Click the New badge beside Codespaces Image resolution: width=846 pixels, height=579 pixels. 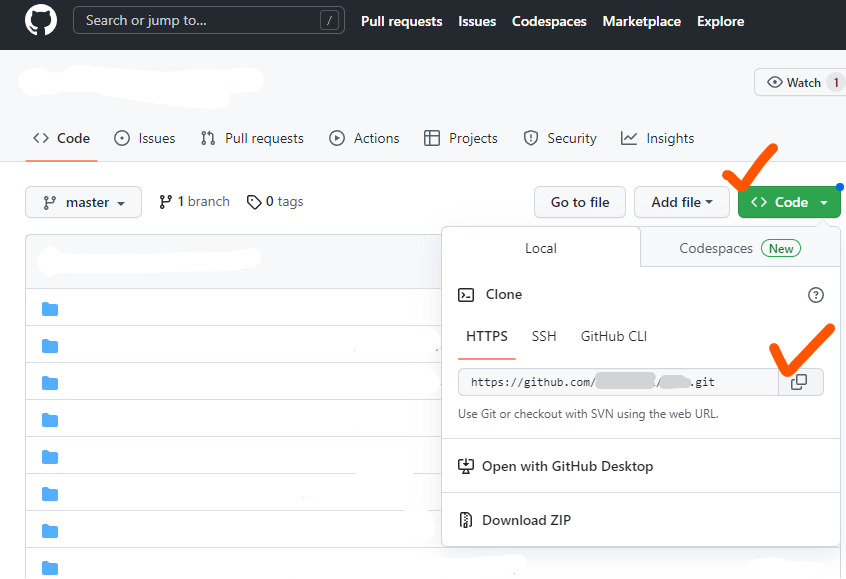(x=781, y=248)
